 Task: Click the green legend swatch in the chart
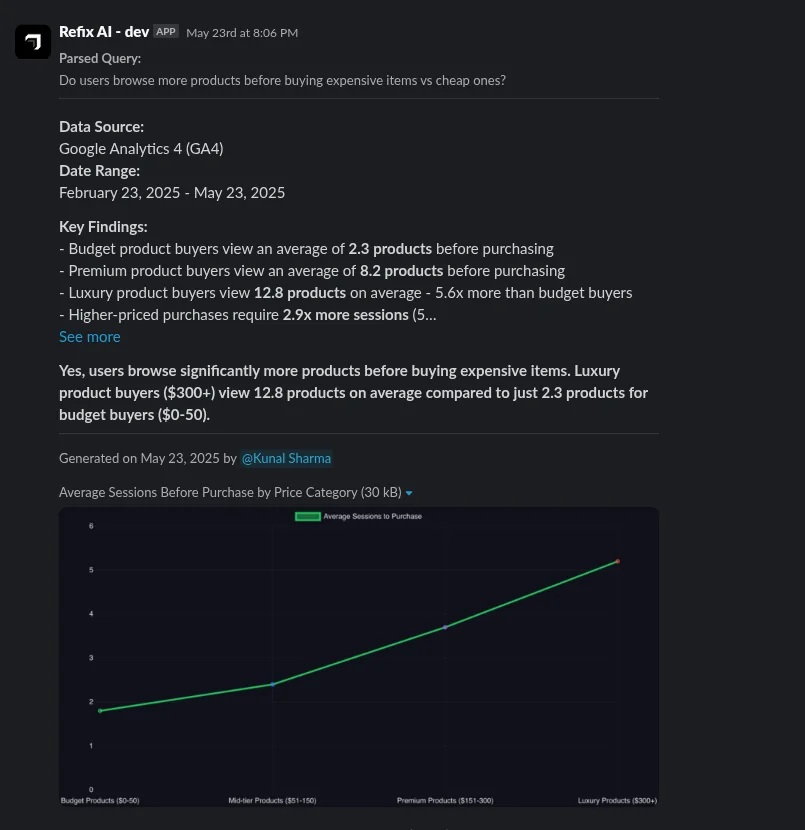click(307, 517)
